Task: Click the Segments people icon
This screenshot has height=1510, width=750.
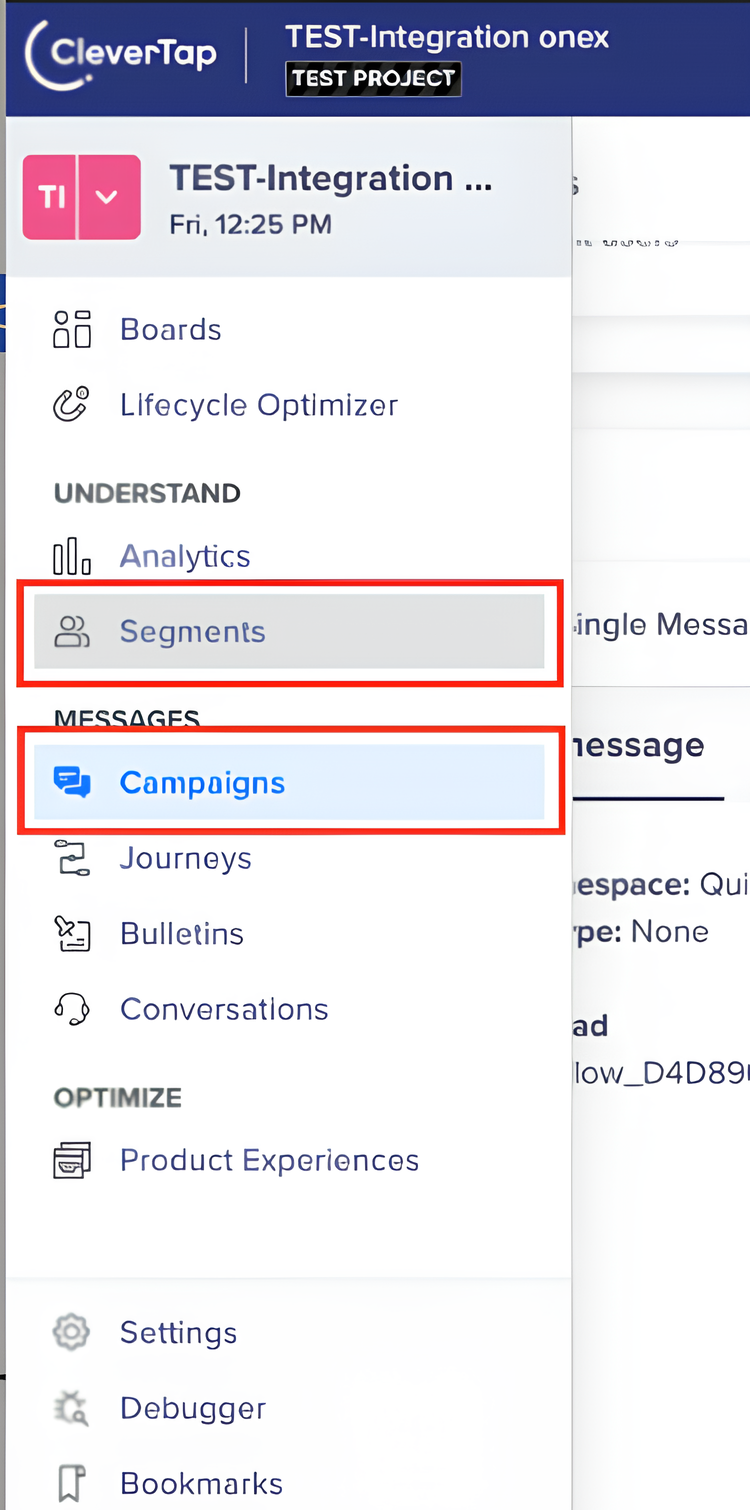Action: [72, 632]
